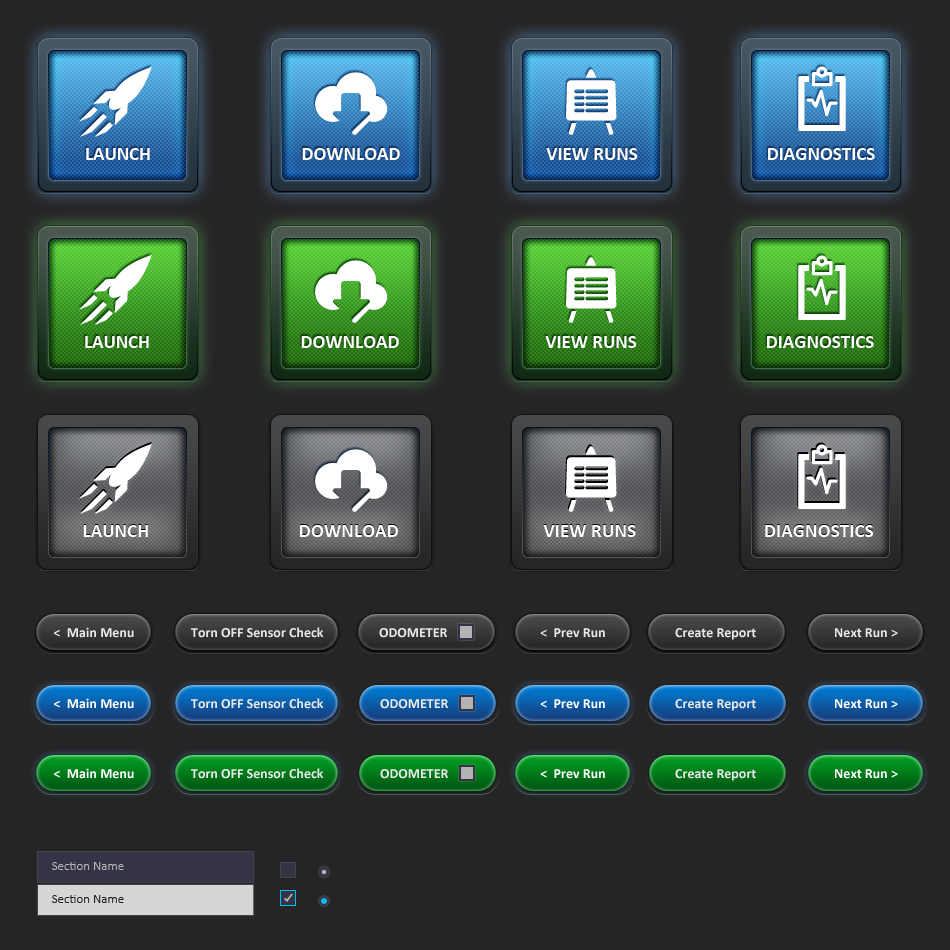Click the blue Next Run button
This screenshot has width=950, height=950.
coord(865,703)
